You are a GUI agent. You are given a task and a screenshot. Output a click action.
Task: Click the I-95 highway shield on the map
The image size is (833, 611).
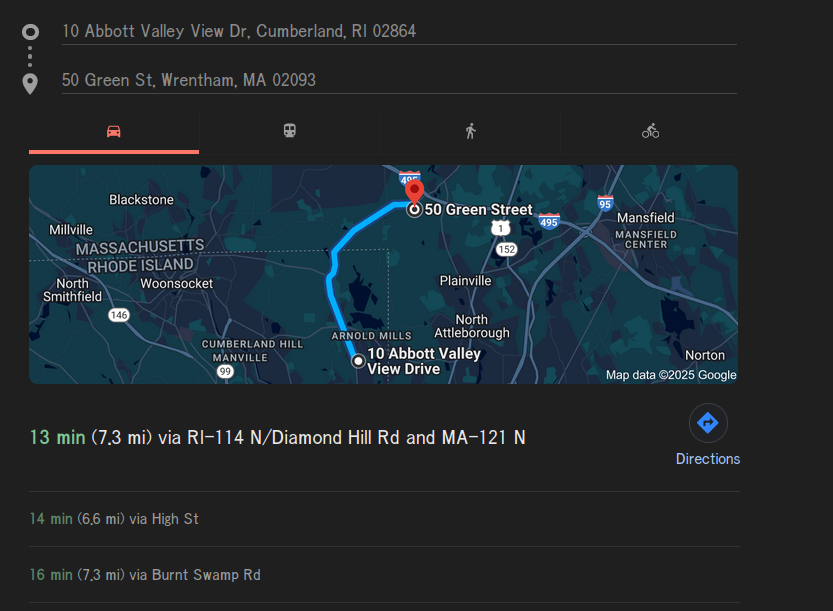tap(605, 203)
